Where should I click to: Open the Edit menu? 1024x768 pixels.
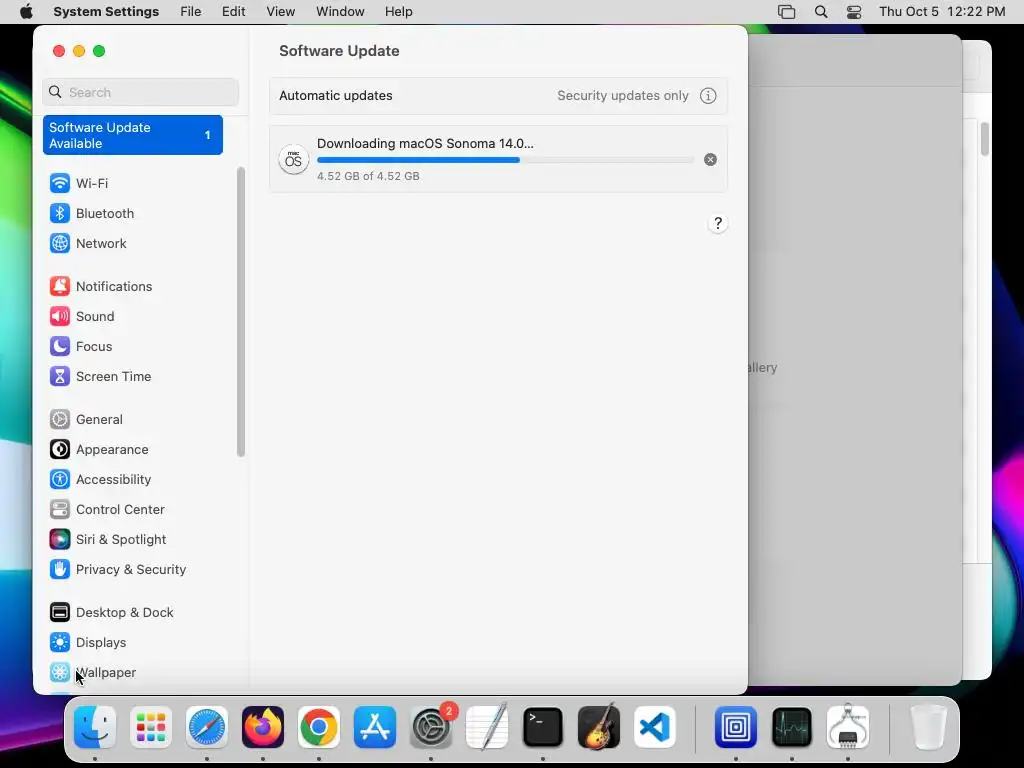tap(233, 12)
